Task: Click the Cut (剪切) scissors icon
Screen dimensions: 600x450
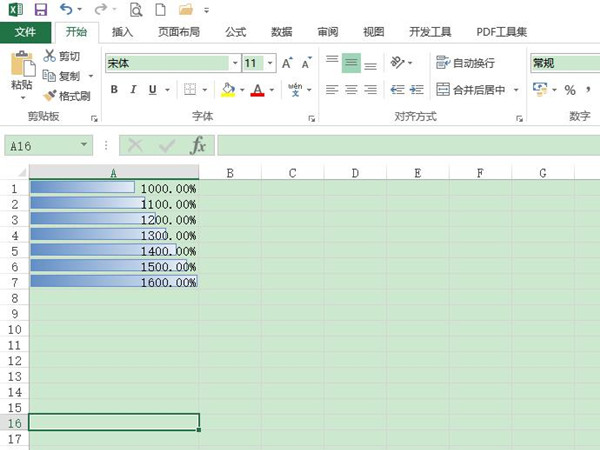Action: pos(61,56)
